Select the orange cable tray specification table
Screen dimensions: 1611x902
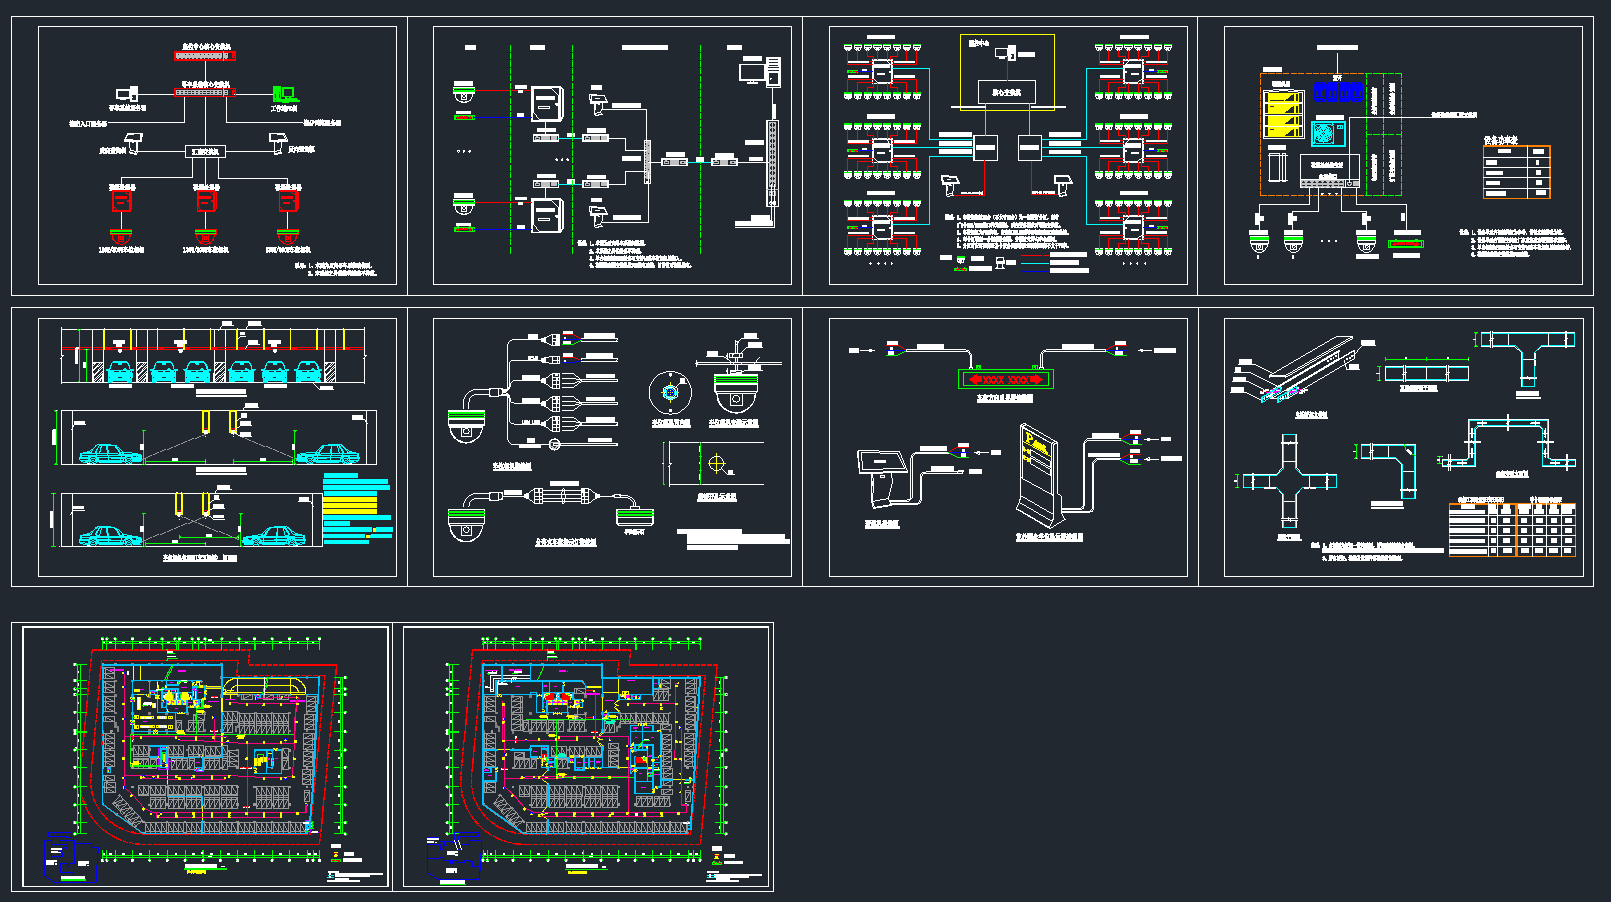(x=1512, y=528)
